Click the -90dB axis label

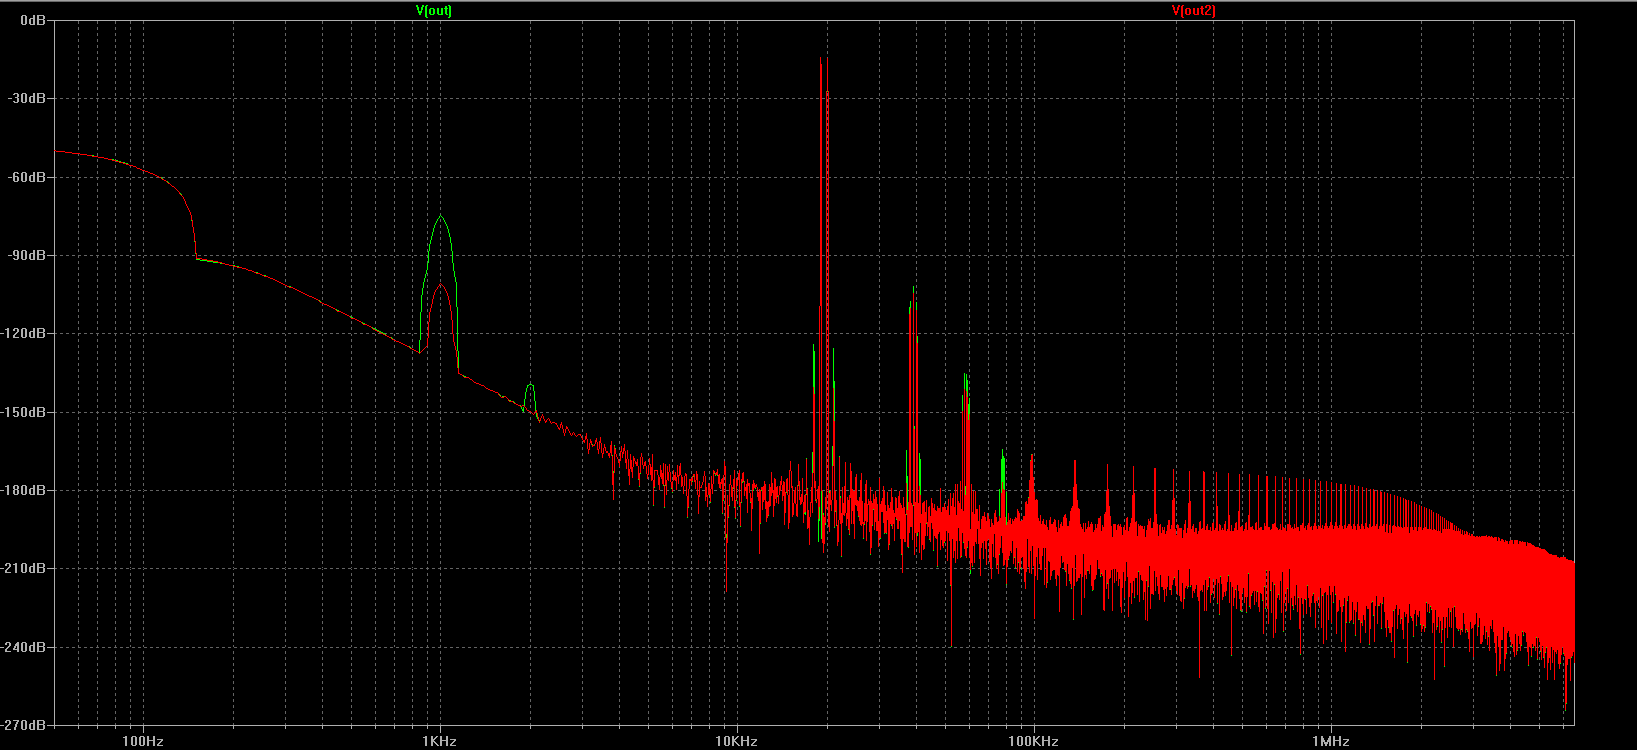click(29, 255)
